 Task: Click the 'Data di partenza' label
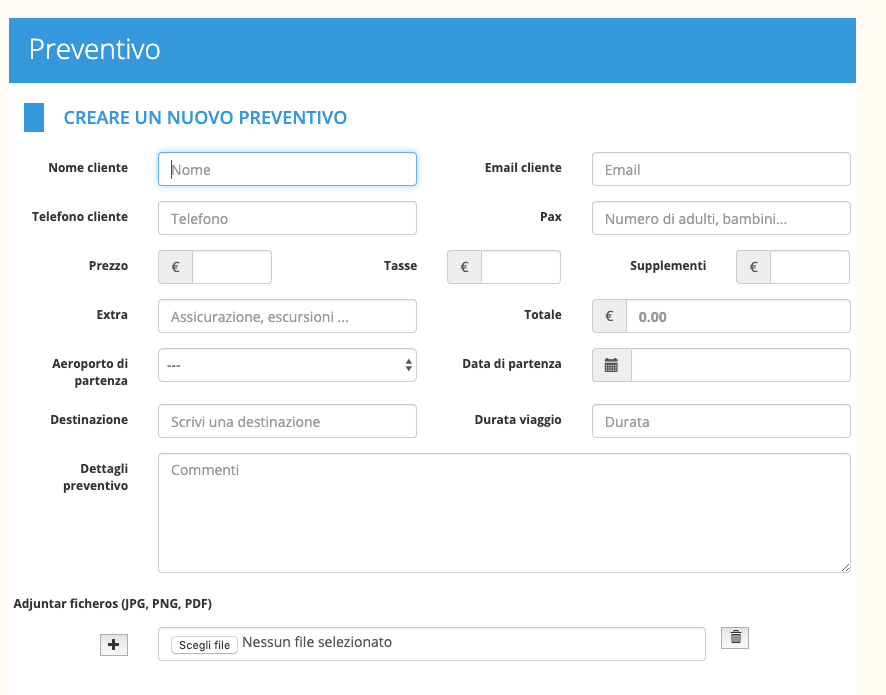click(x=512, y=364)
